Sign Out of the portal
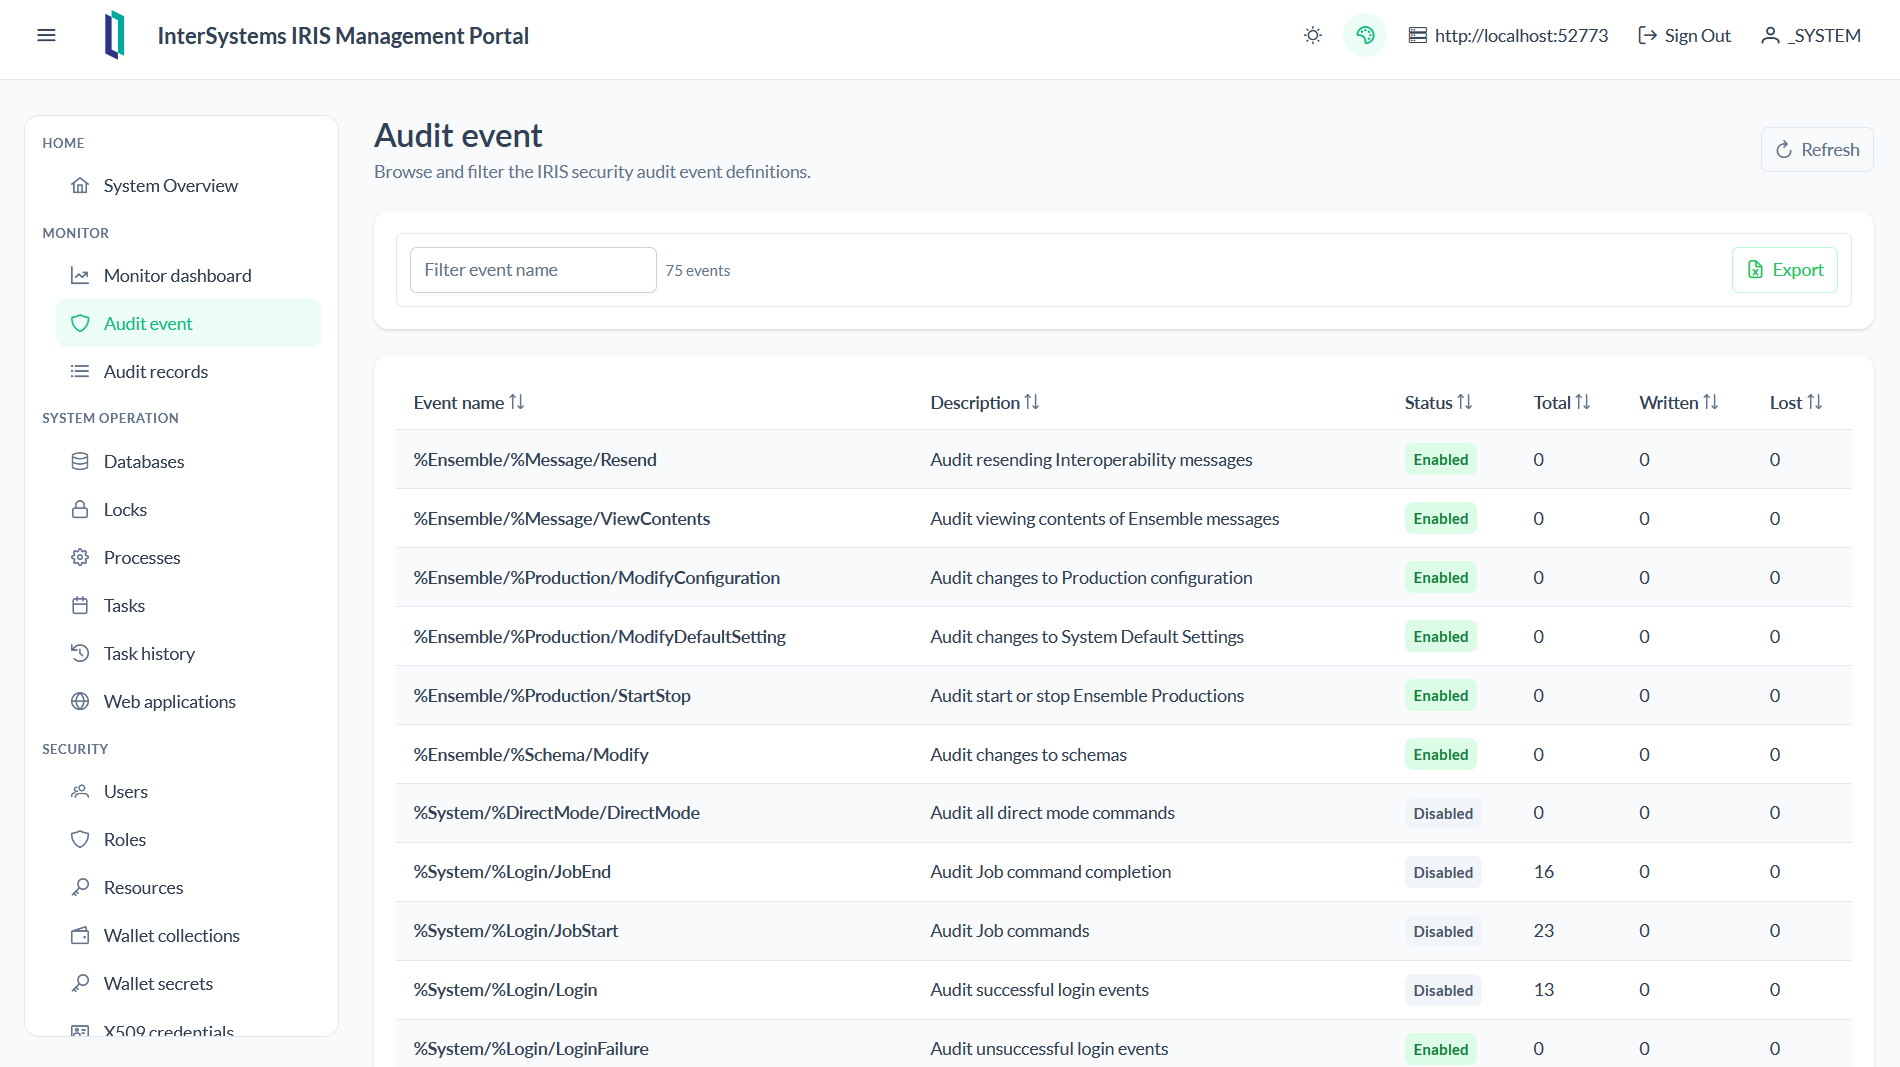The image size is (1900, 1067). click(1684, 36)
